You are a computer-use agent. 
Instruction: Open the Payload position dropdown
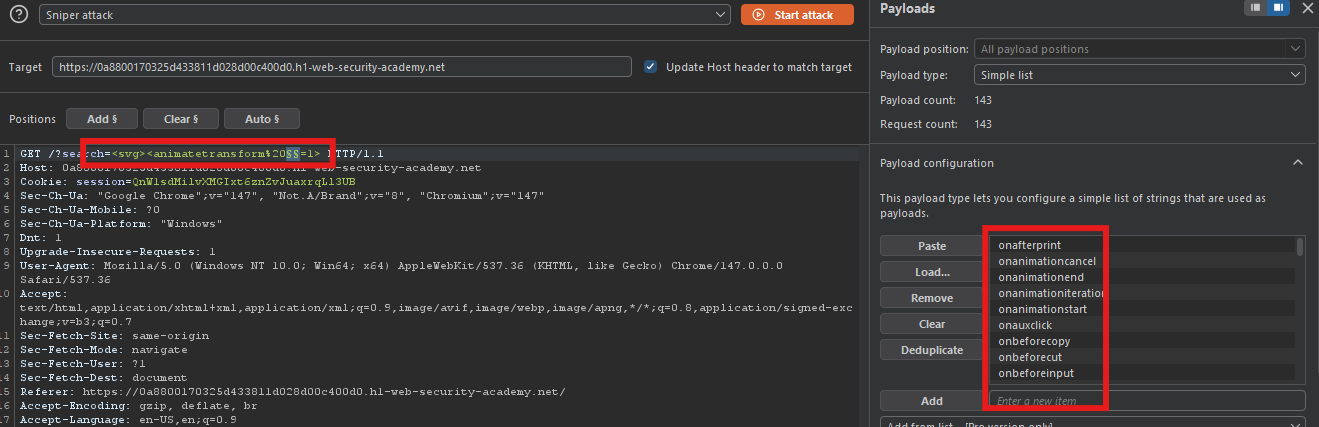(1139, 49)
